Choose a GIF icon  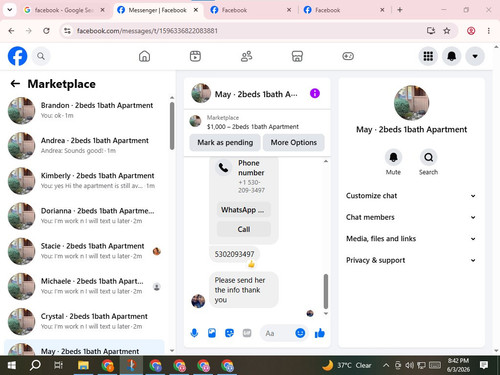click(x=247, y=333)
